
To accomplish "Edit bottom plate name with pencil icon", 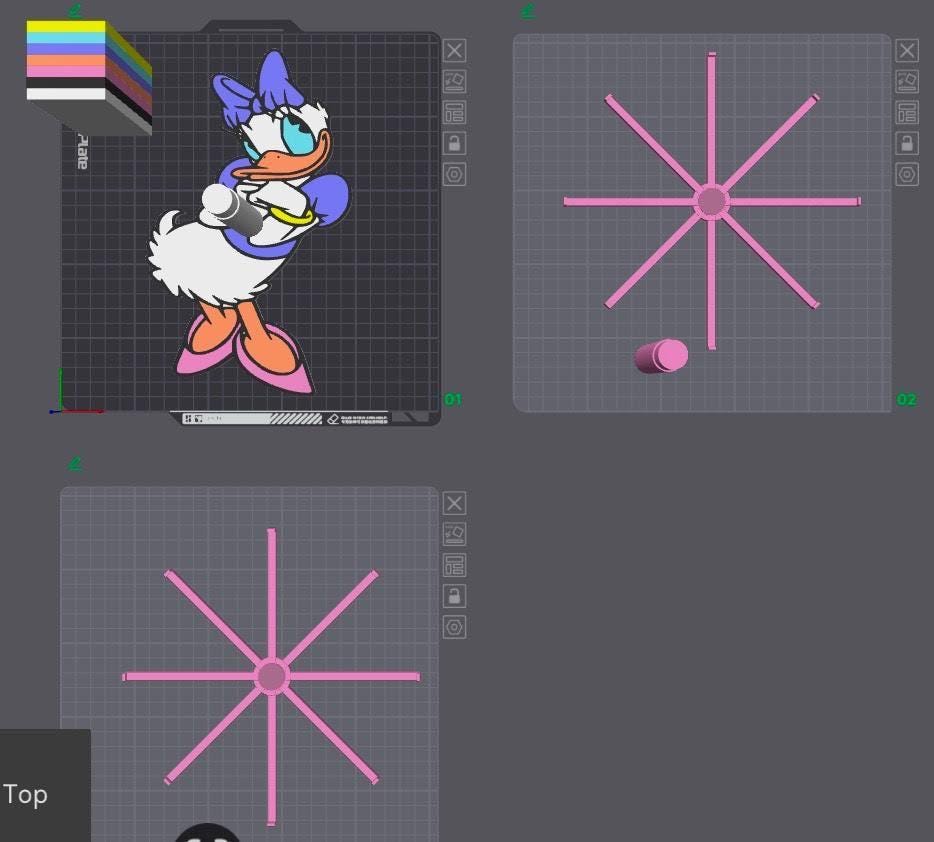I will point(75,463).
